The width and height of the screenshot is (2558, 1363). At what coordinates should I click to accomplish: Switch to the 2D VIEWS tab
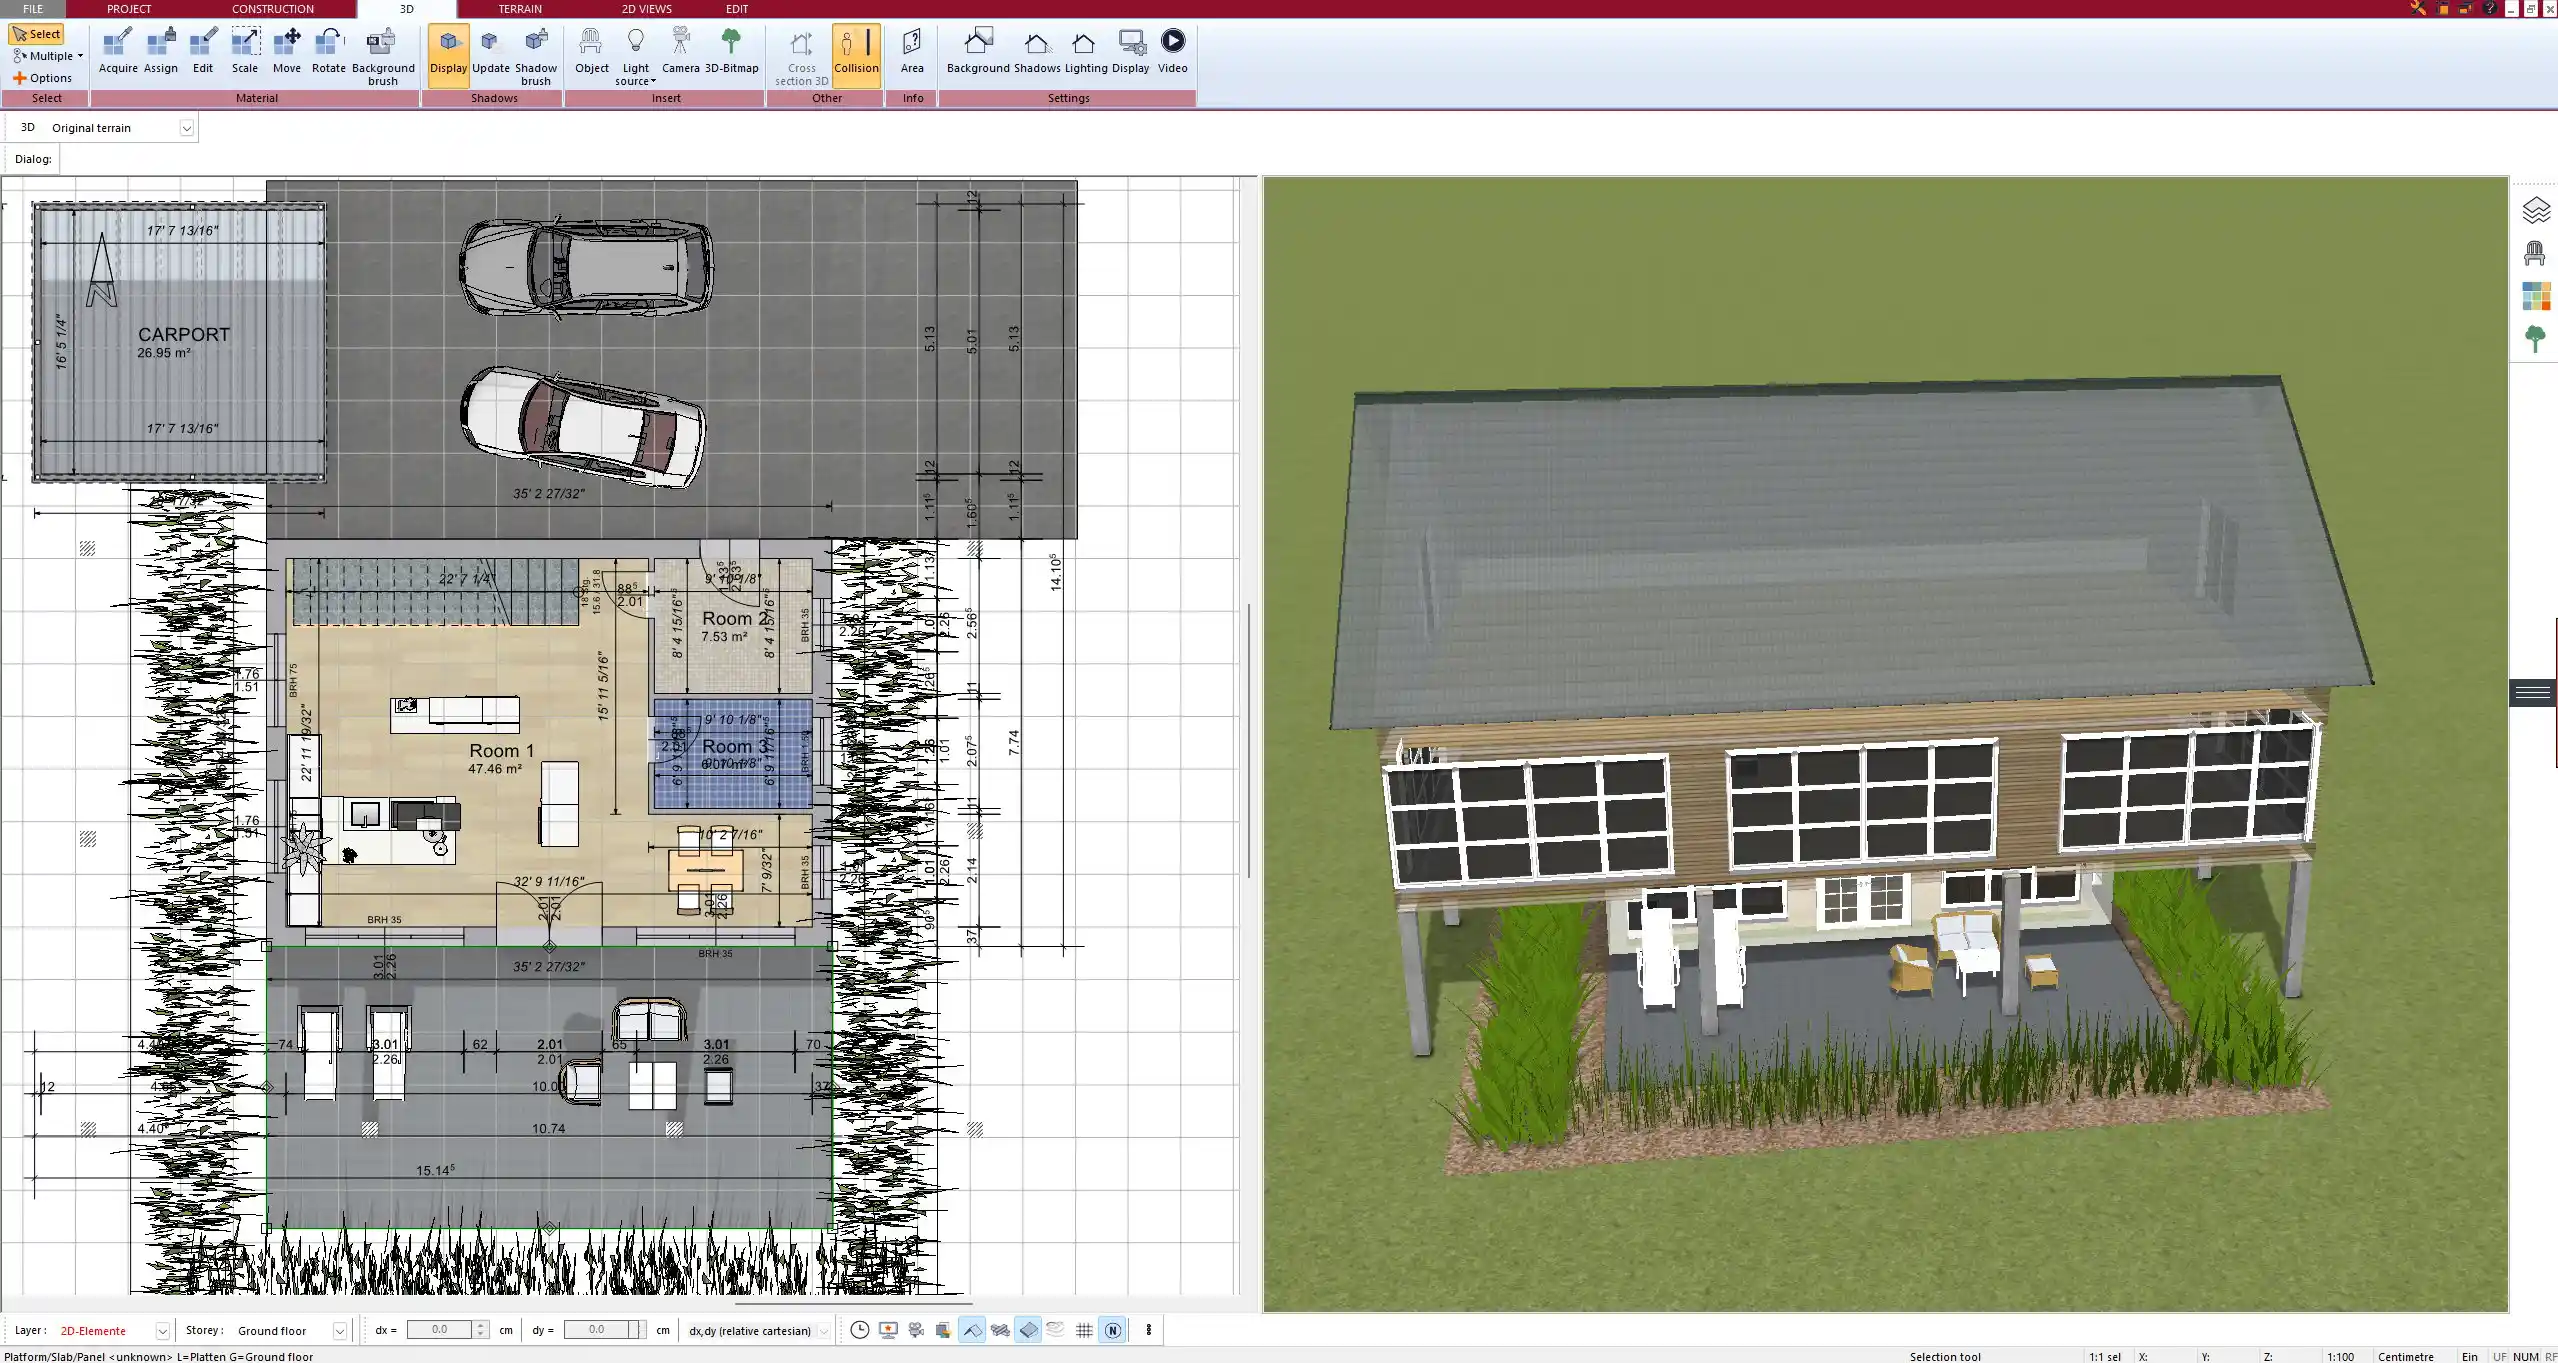[646, 9]
